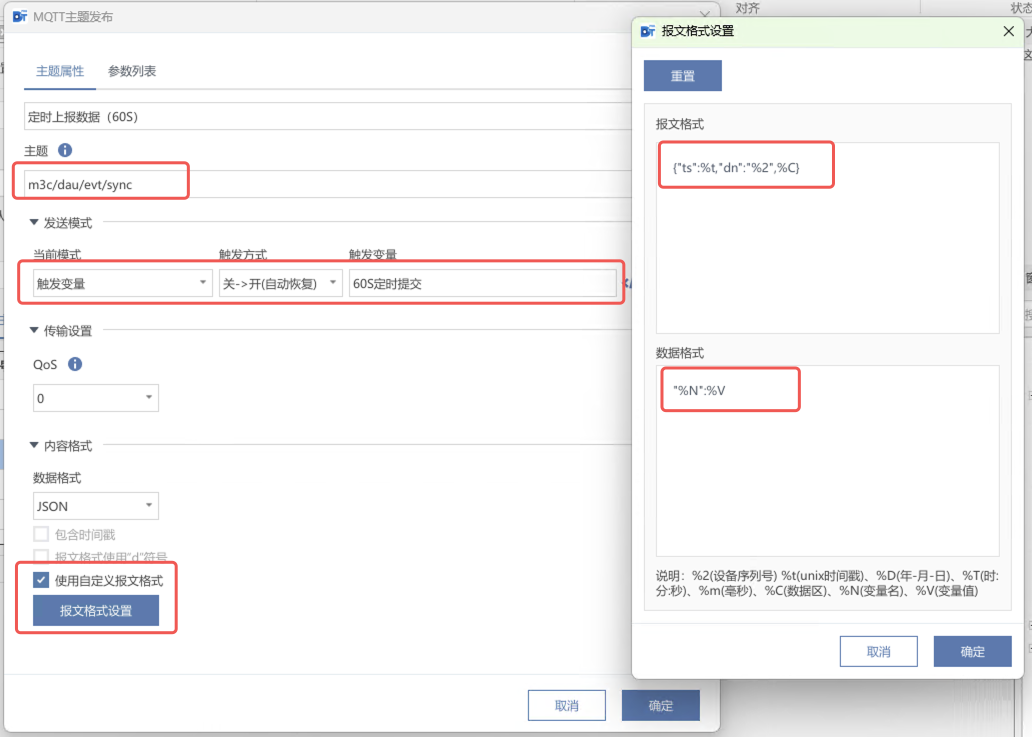The image size is (1032, 737).
Task: Click the DT logo in MQTT主题发布 title
Action: point(20,16)
